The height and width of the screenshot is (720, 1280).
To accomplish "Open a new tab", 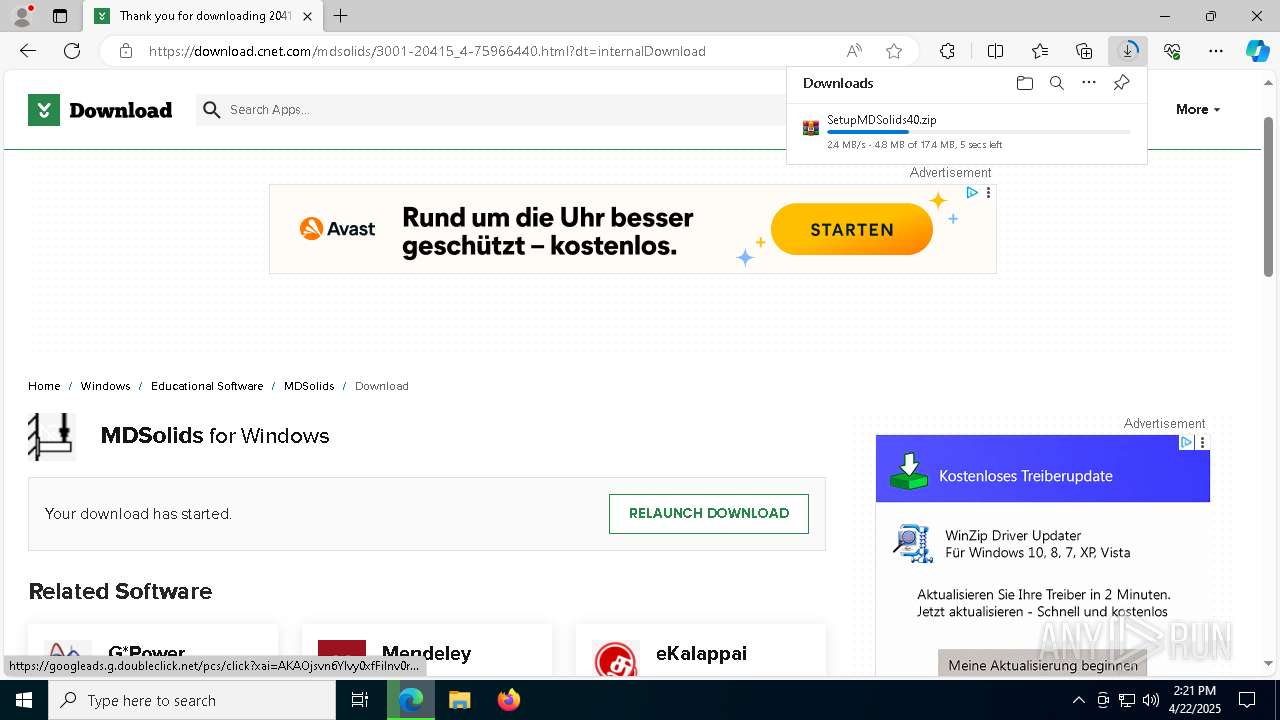I will pos(341,16).
